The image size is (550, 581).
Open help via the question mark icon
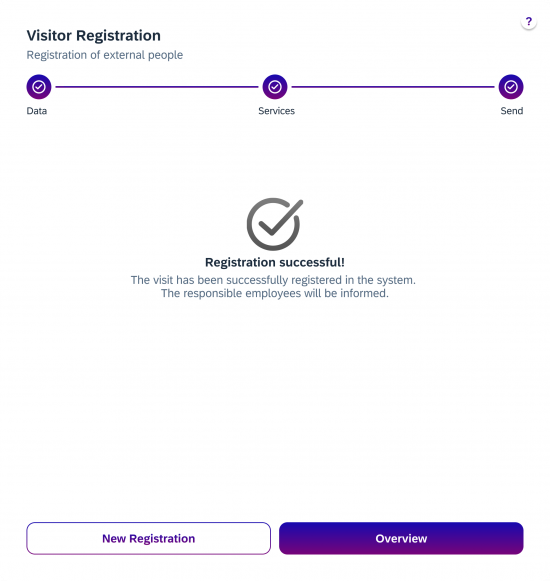pyautogui.click(x=528, y=21)
